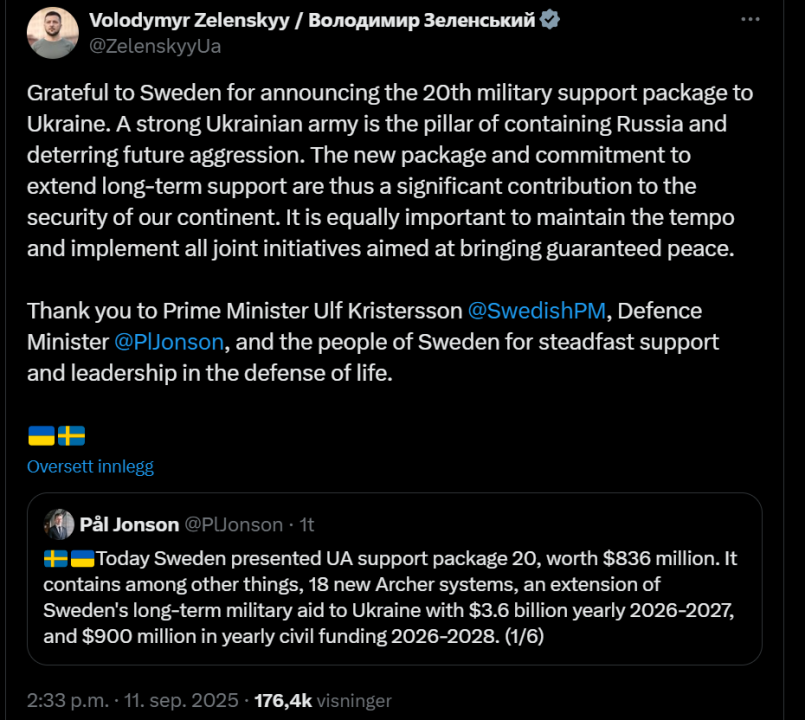Screen dimensions: 805x720
Task: Open Pål Jonson's name in quoted post
Action: pyautogui.click(x=131, y=524)
